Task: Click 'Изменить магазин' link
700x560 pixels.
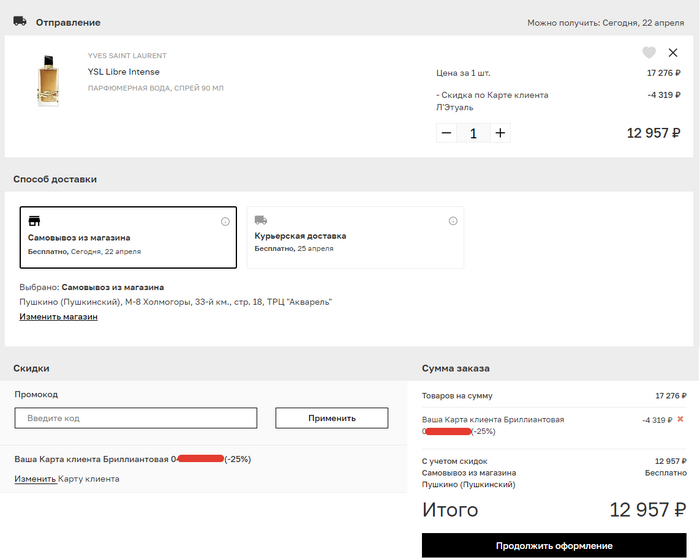Action: 58,317
